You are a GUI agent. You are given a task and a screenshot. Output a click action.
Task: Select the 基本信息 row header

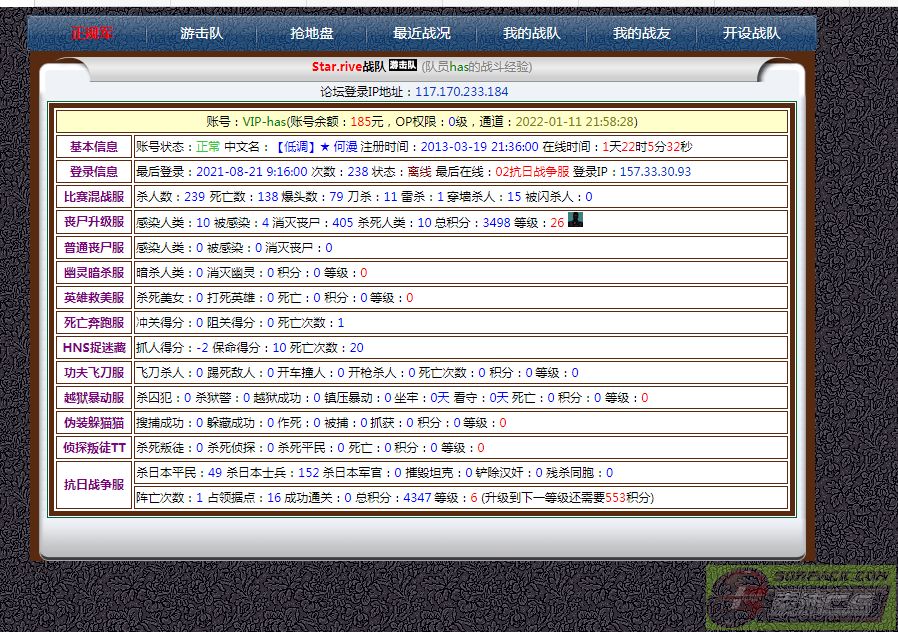(x=94, y=147)
